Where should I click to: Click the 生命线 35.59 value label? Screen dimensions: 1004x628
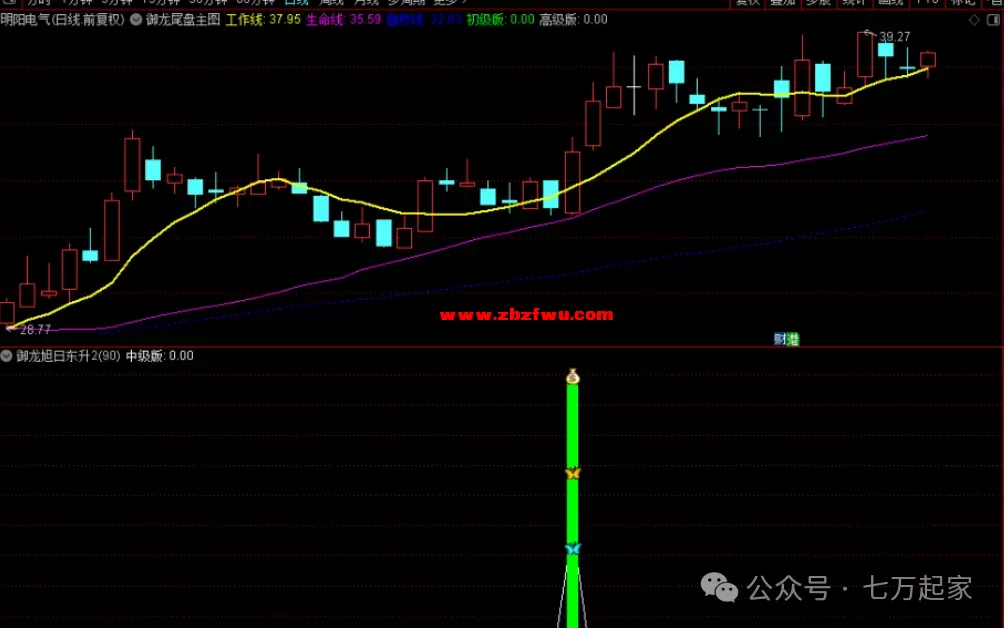tap(343, 20)
